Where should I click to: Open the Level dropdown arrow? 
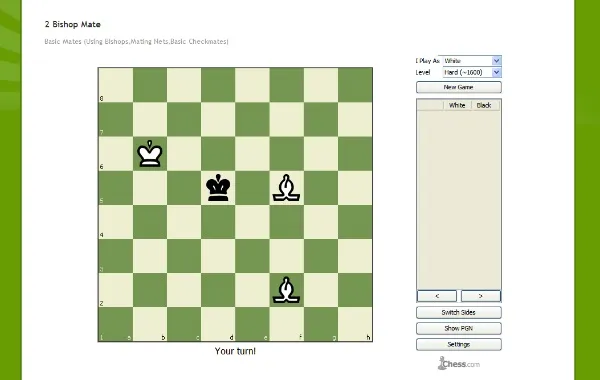(496, 72)
